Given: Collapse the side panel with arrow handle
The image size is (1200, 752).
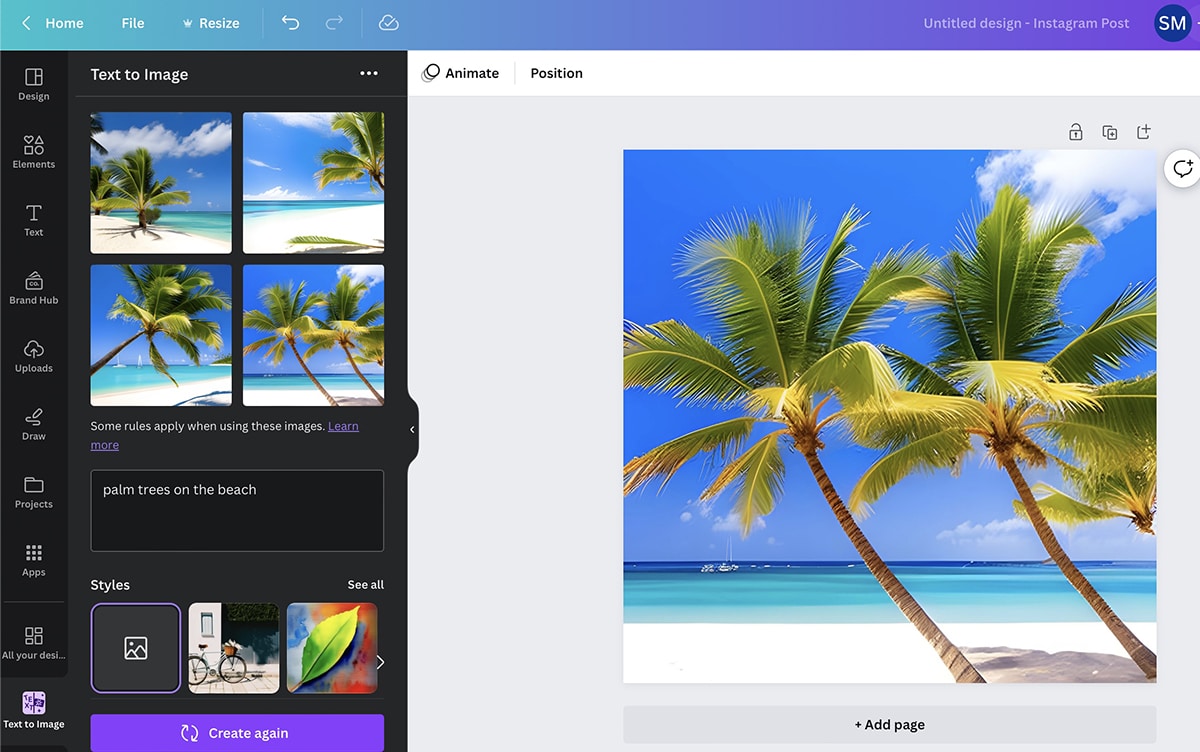Looking at the screenshot, I should (412, 429).
